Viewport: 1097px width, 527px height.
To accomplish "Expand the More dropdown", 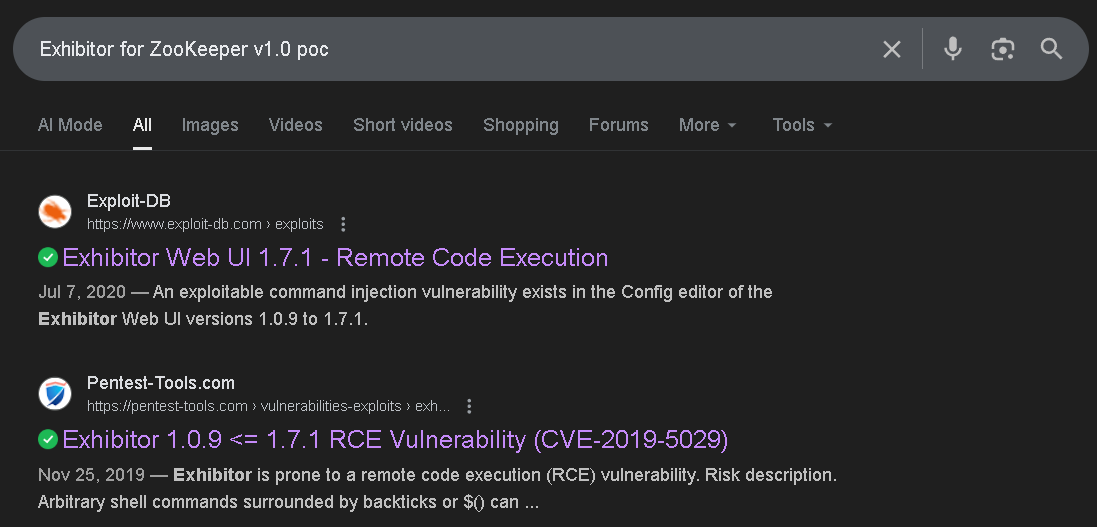I will tap(707, 125).
